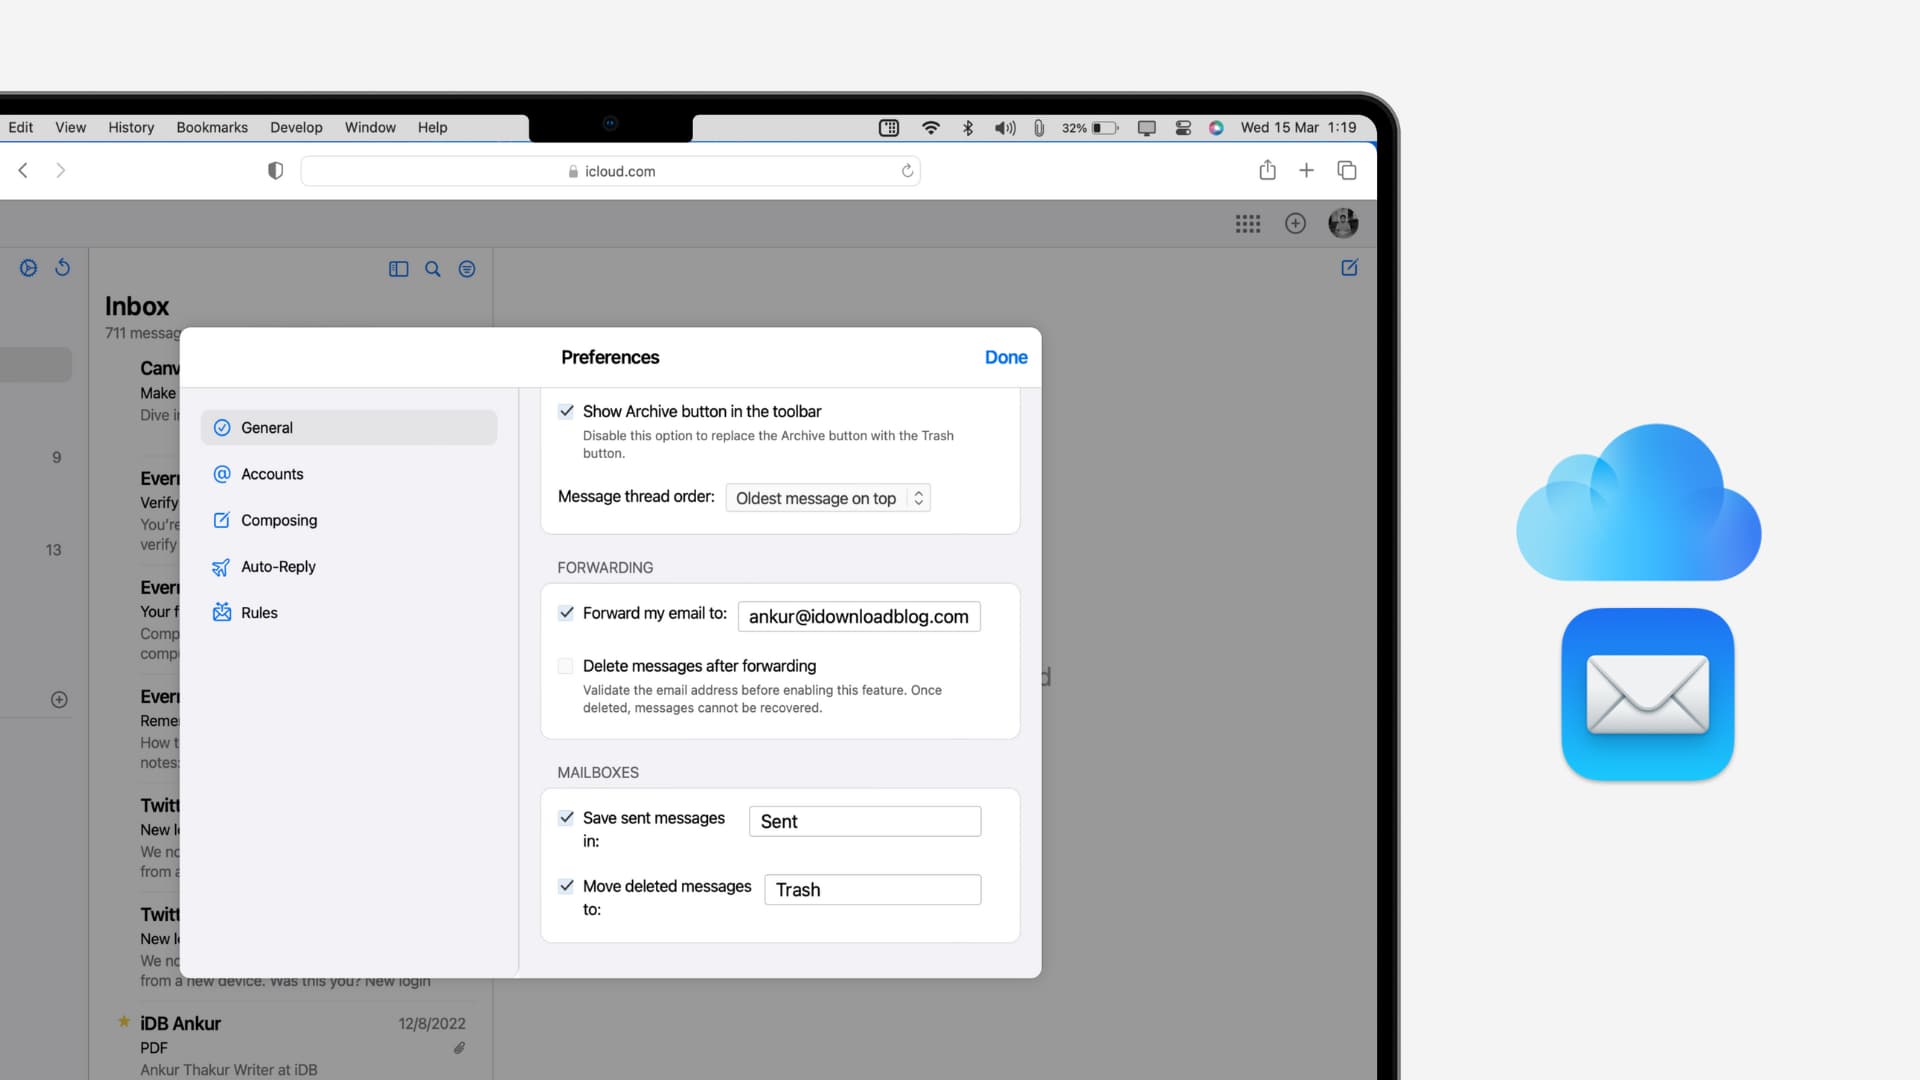
Task: Click Add mailbox button in sidebar
Action: pyautogui.click(x=57, y=699)
